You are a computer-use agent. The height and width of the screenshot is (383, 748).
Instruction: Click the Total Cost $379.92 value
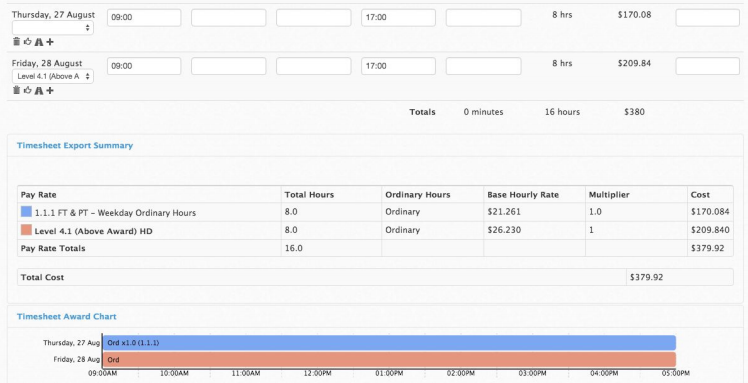pyautogui.click(x=646, y=277)
